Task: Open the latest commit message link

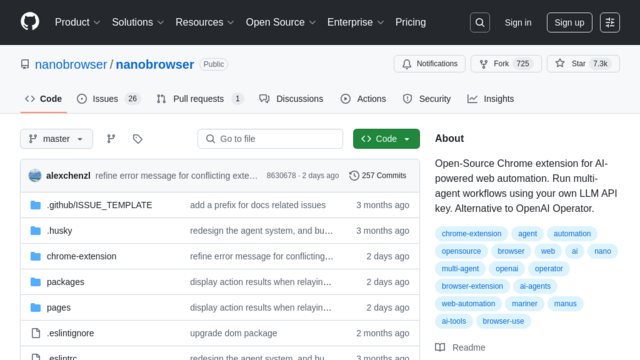Action: 176,176
